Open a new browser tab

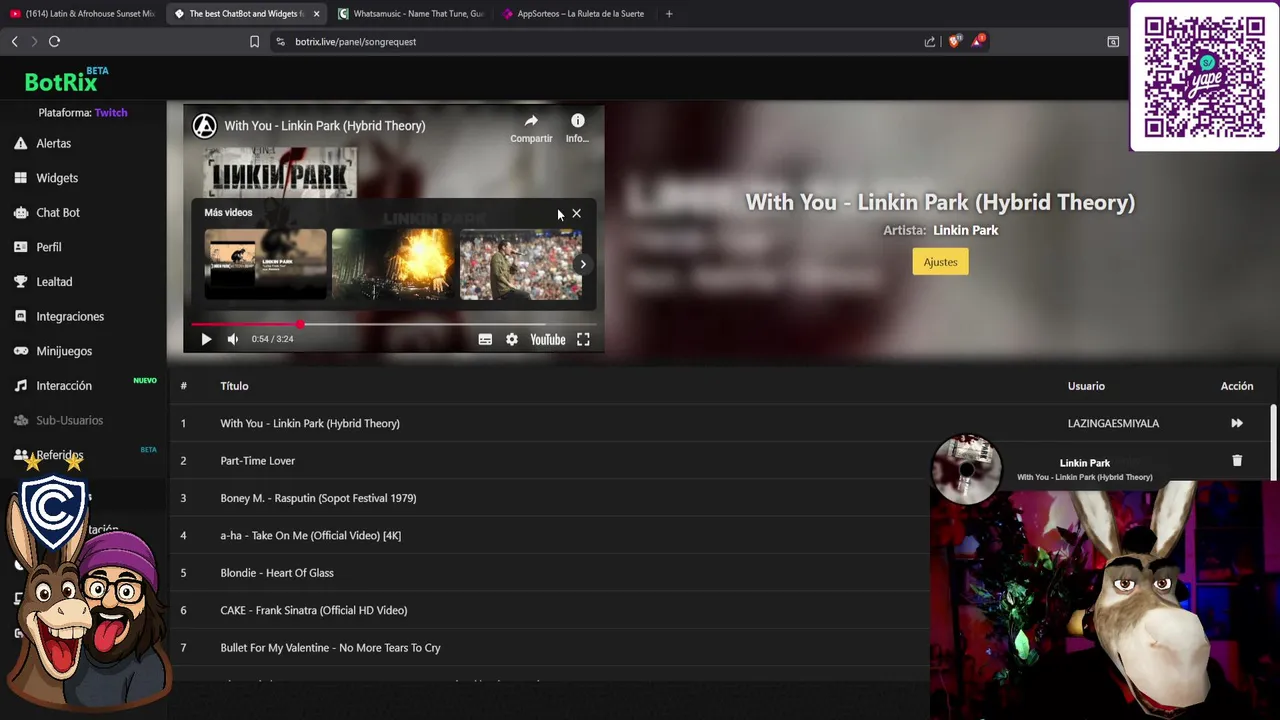pos(669,14)
